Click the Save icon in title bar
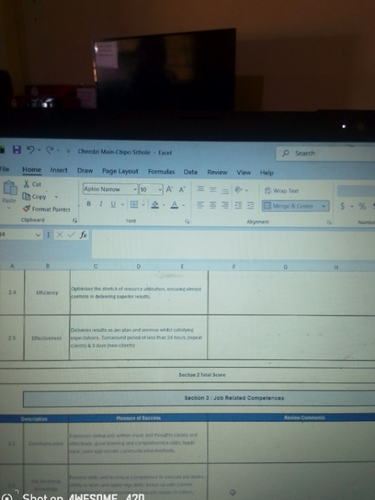Image resolution: width=375 pixels, height=500 pixels. pos(17,150)
